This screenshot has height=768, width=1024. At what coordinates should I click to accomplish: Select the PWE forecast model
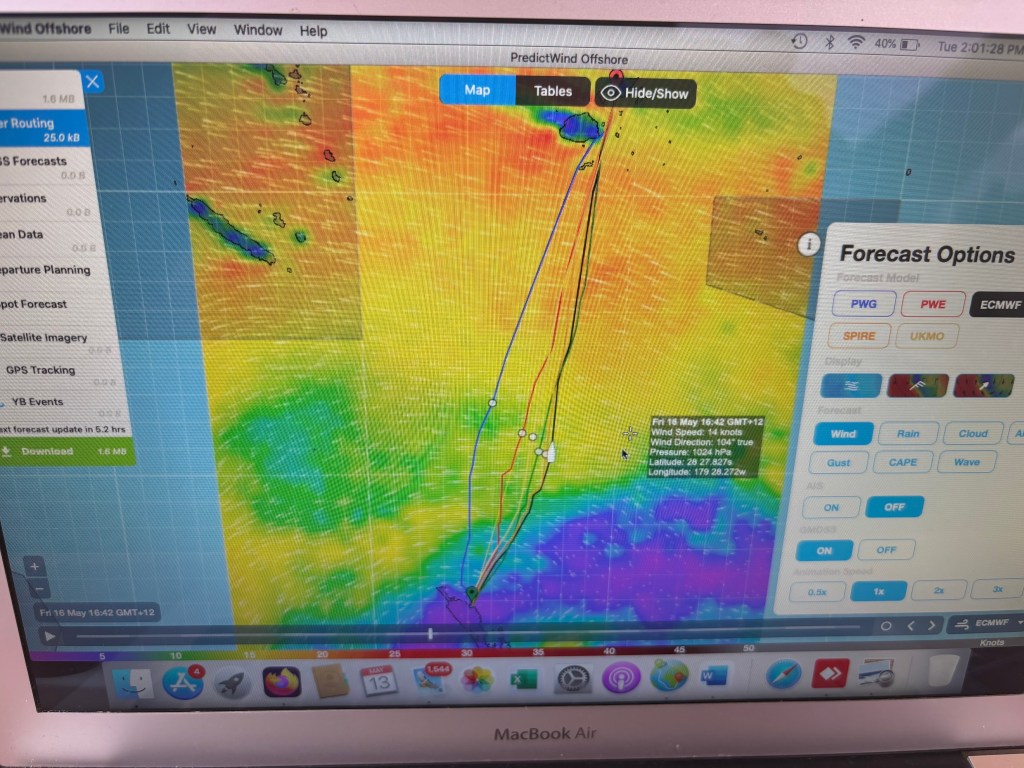tap(933, 304)
